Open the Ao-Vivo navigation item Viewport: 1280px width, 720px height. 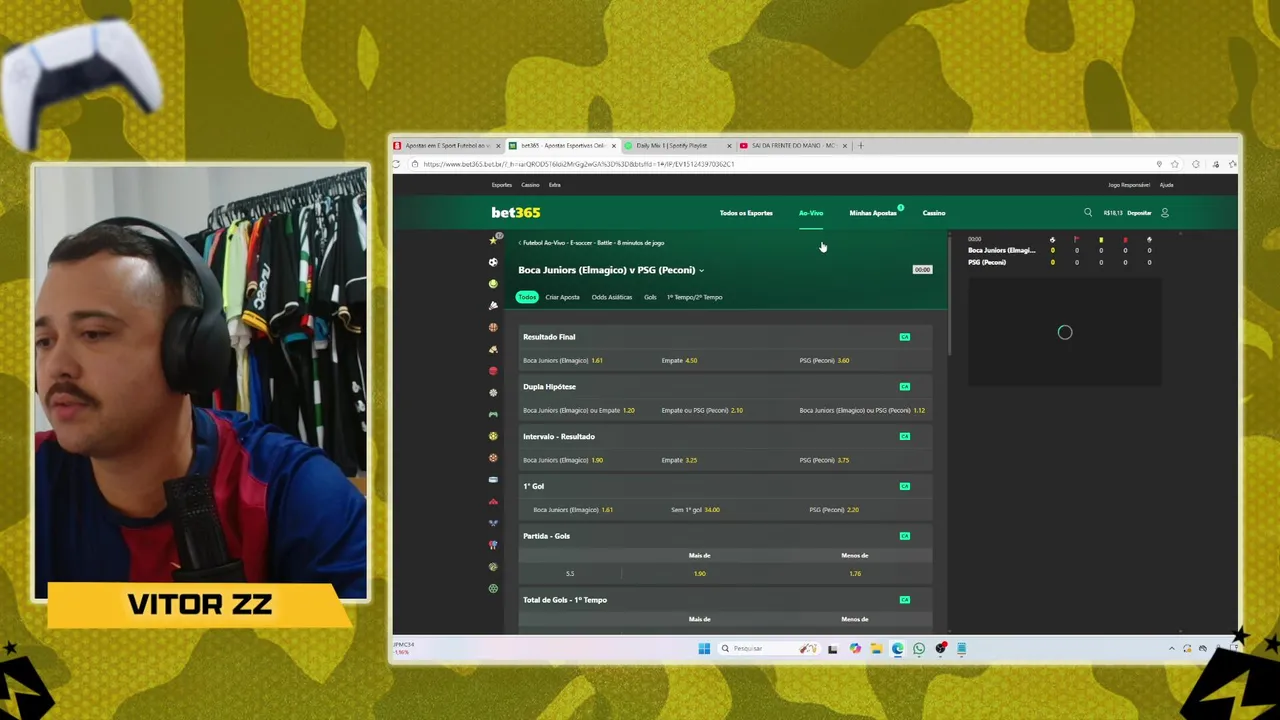(811, 213)
